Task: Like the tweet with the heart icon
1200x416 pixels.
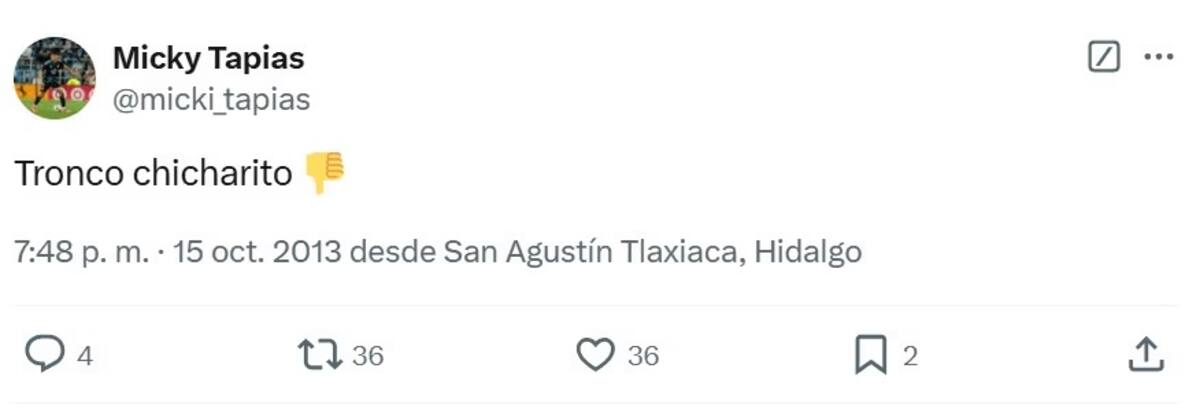Action: point(596,355)
